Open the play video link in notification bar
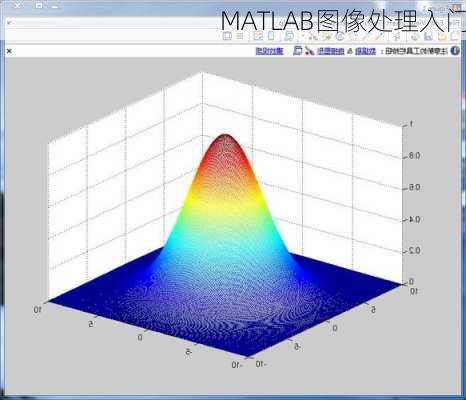Screen dimensions: 466x400 tap(269, 51)
